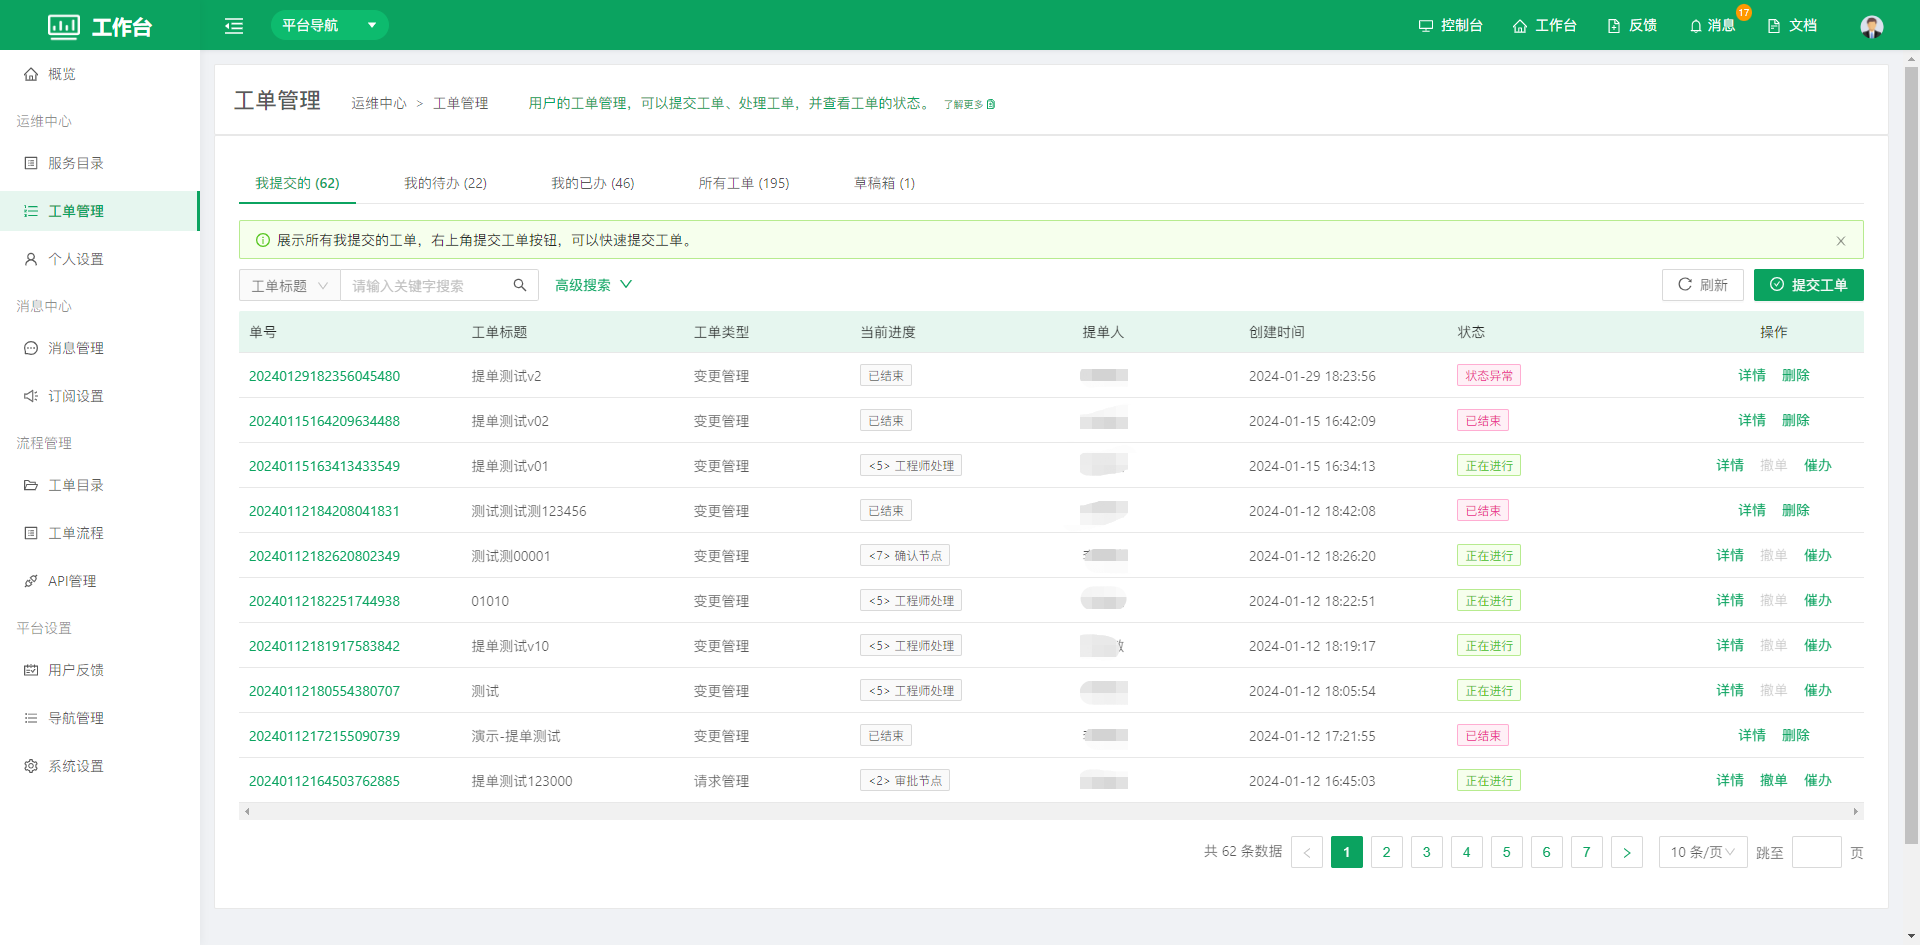Viewport: 1920px width, 945px height.
Task: Switch to 我的已办 (46) tab
Action: pyautogui.click(x=592, y=183)
